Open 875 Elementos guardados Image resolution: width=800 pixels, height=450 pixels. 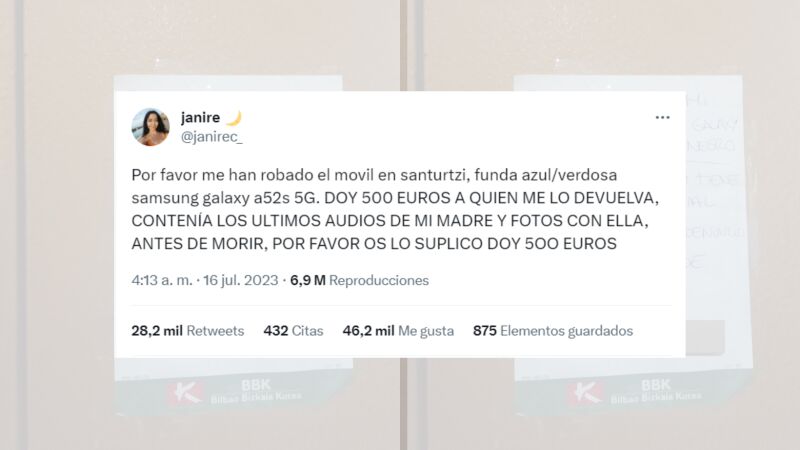[x=553, y=331]
